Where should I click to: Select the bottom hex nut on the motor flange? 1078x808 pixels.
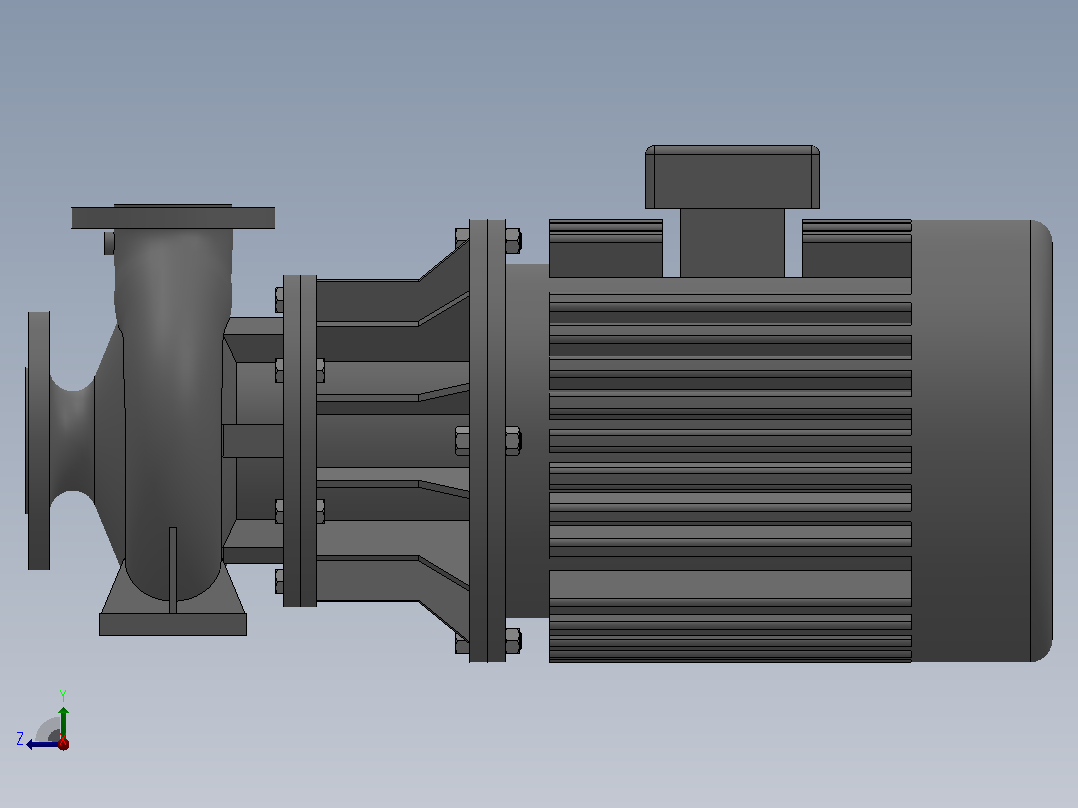pyautogui.click(x=513, y=640)
